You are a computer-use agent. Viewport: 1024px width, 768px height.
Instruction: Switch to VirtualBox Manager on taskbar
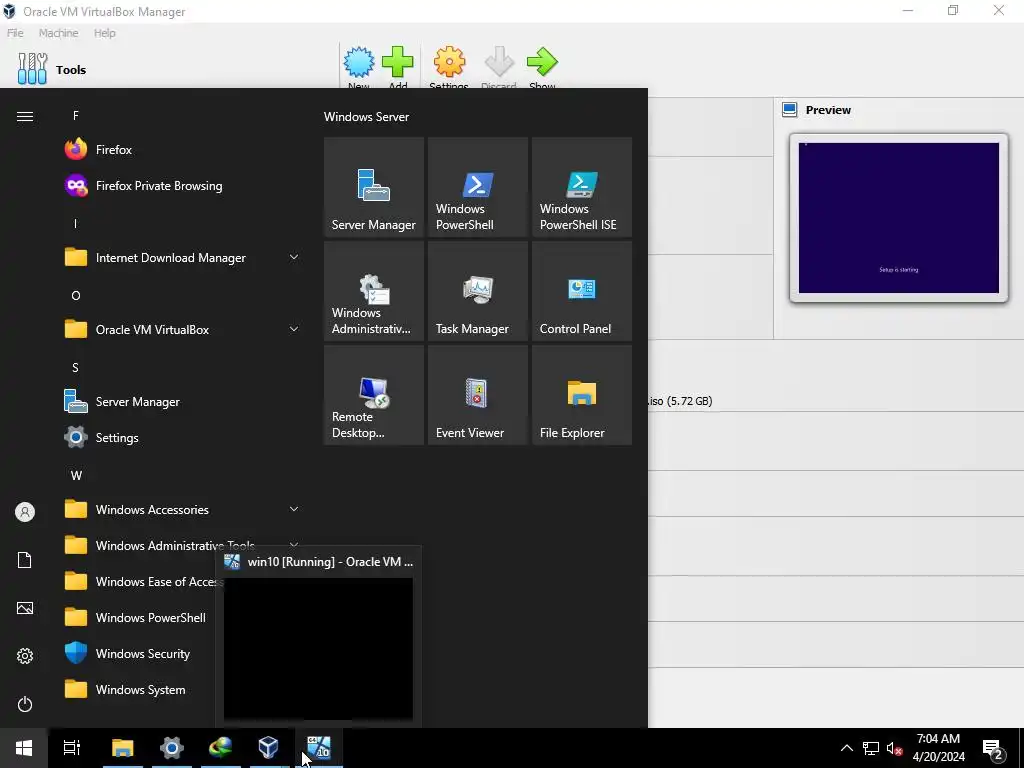click(269, 748)
